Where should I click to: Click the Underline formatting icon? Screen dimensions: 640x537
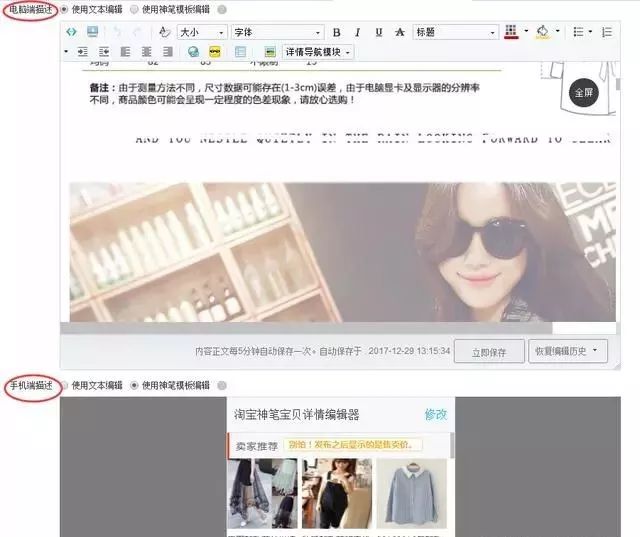click(378, 32)
